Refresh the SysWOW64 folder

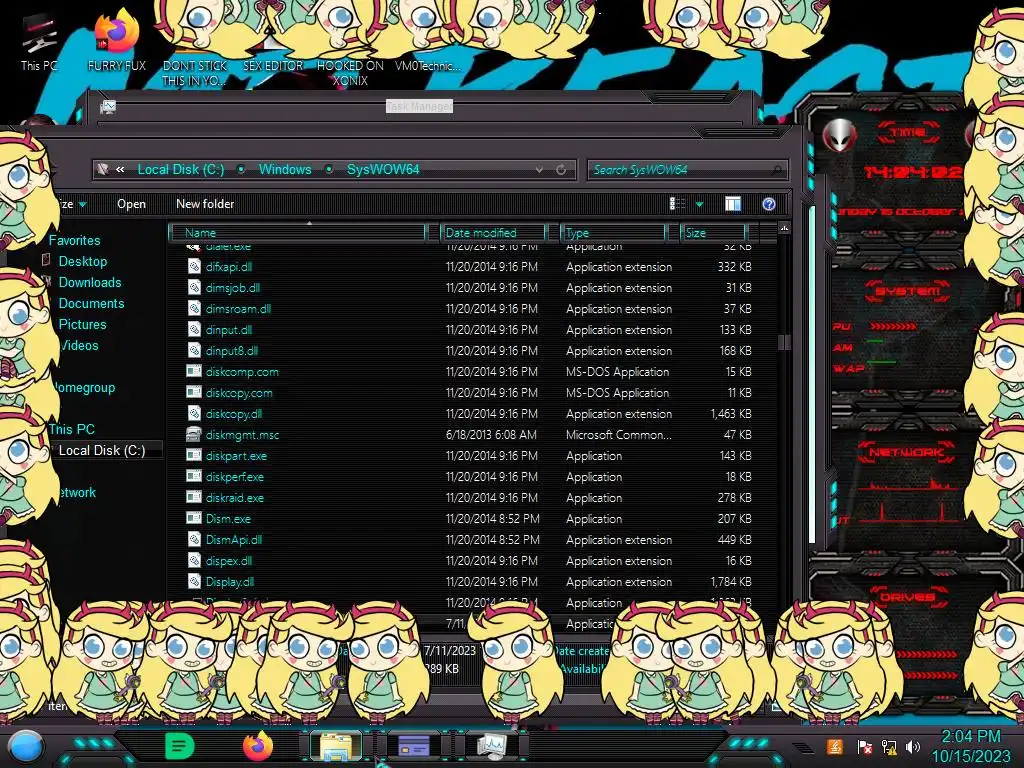[x=561, y=170]
